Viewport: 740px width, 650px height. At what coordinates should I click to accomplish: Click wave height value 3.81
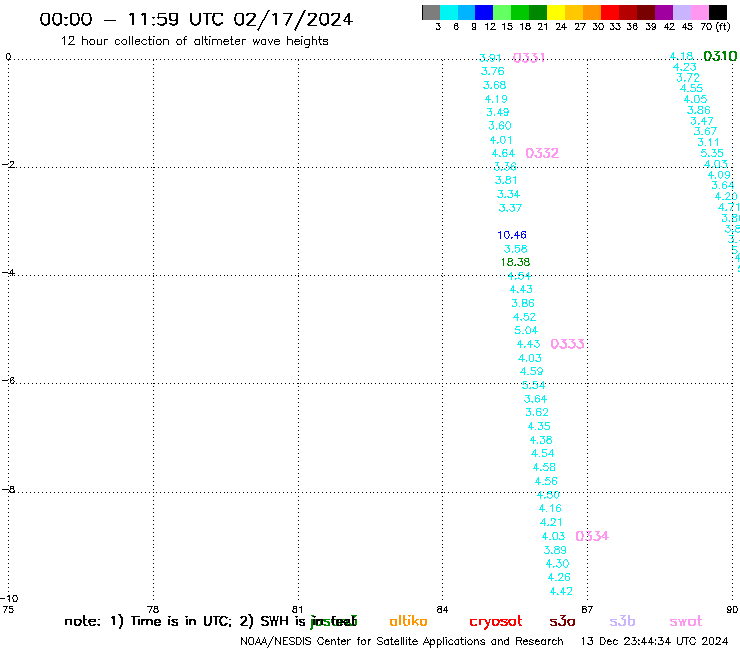(x=506, y=180)
